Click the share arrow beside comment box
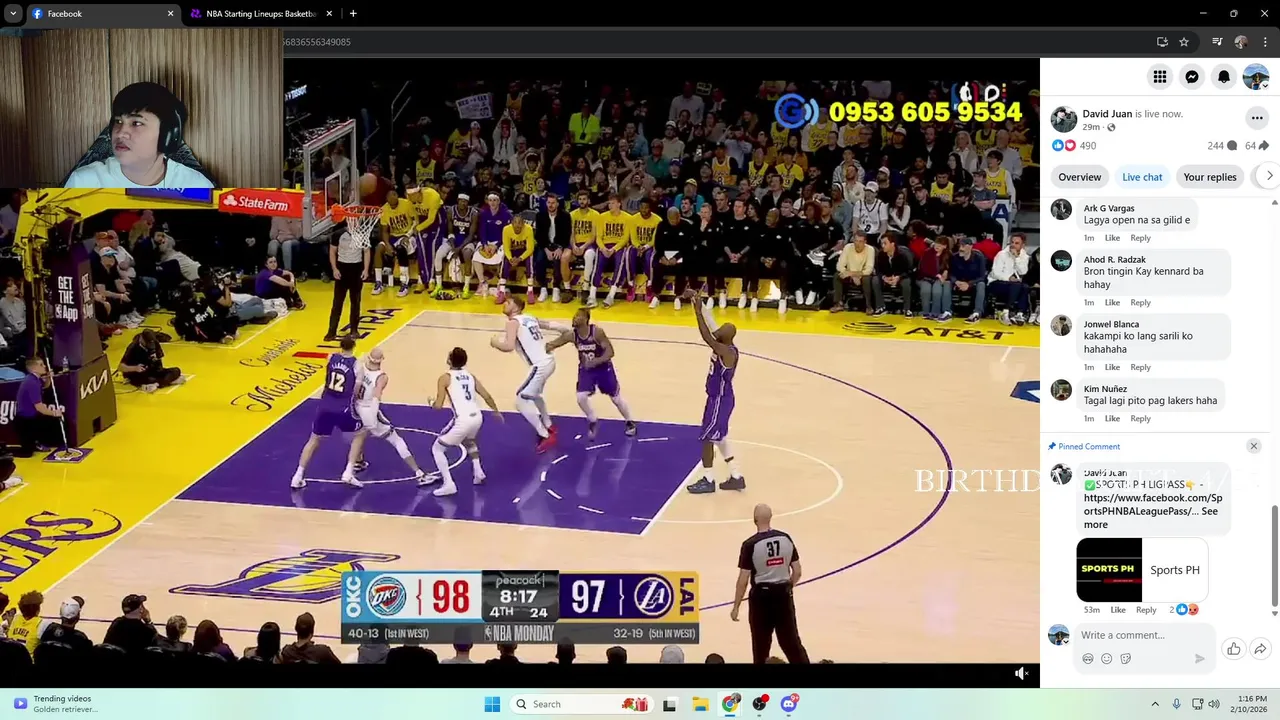 pyautogui.click(x=1261, y=649)
